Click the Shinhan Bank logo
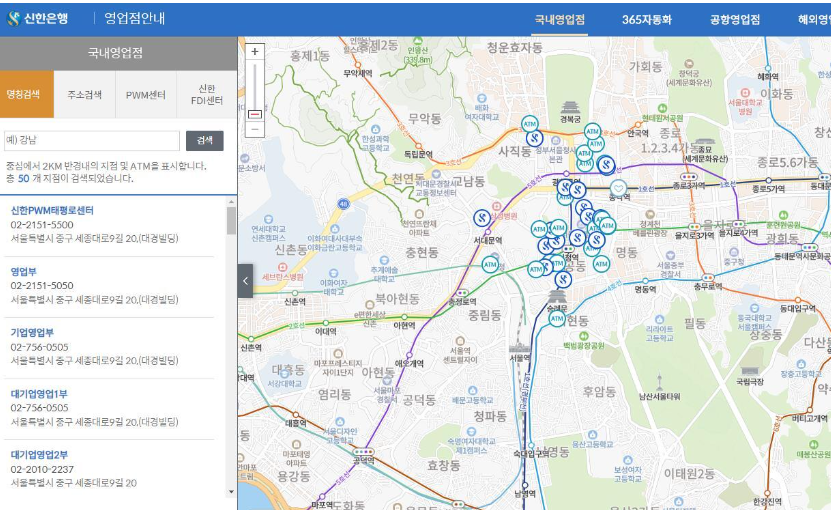The width and height of the screenshot is (831, 510). pyautogui.click(x=37, y=19)
